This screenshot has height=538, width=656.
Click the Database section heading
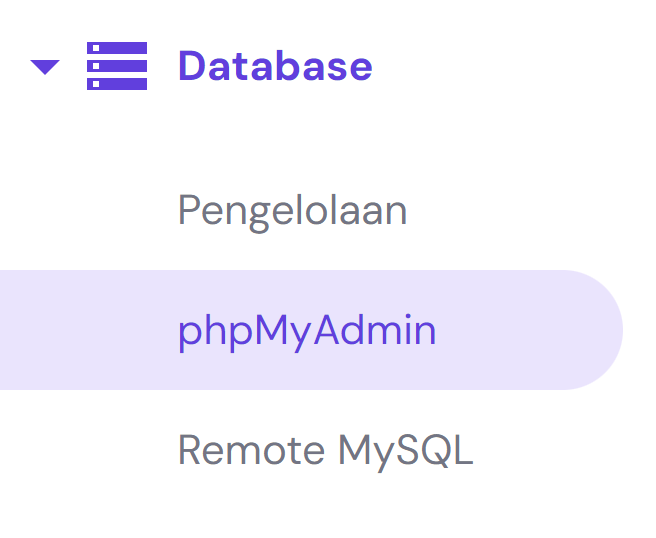pyautogui.click(x=275, y=66)
